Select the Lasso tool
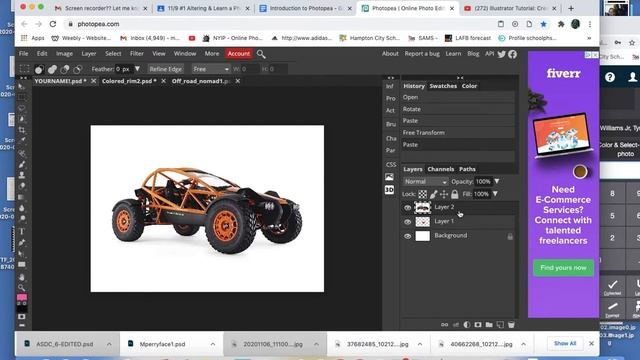640x360 pixels. click(22, 108)
